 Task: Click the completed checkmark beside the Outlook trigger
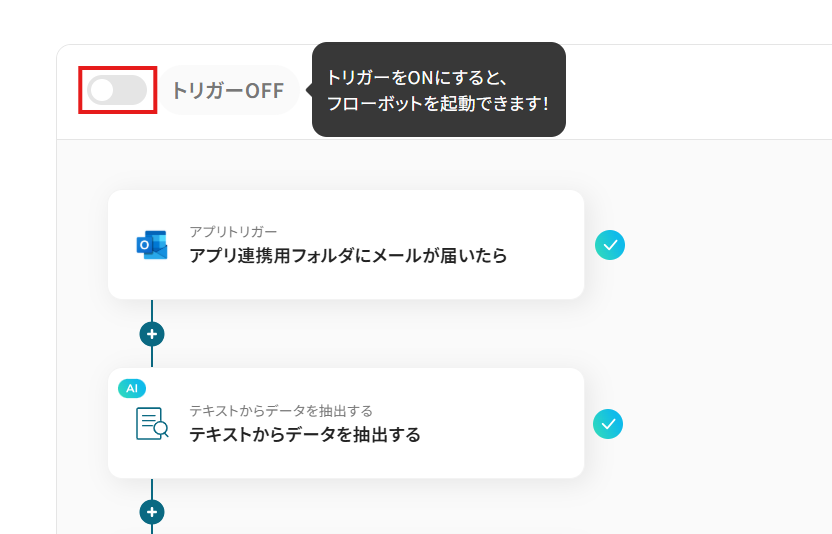[x=610, y=244]
